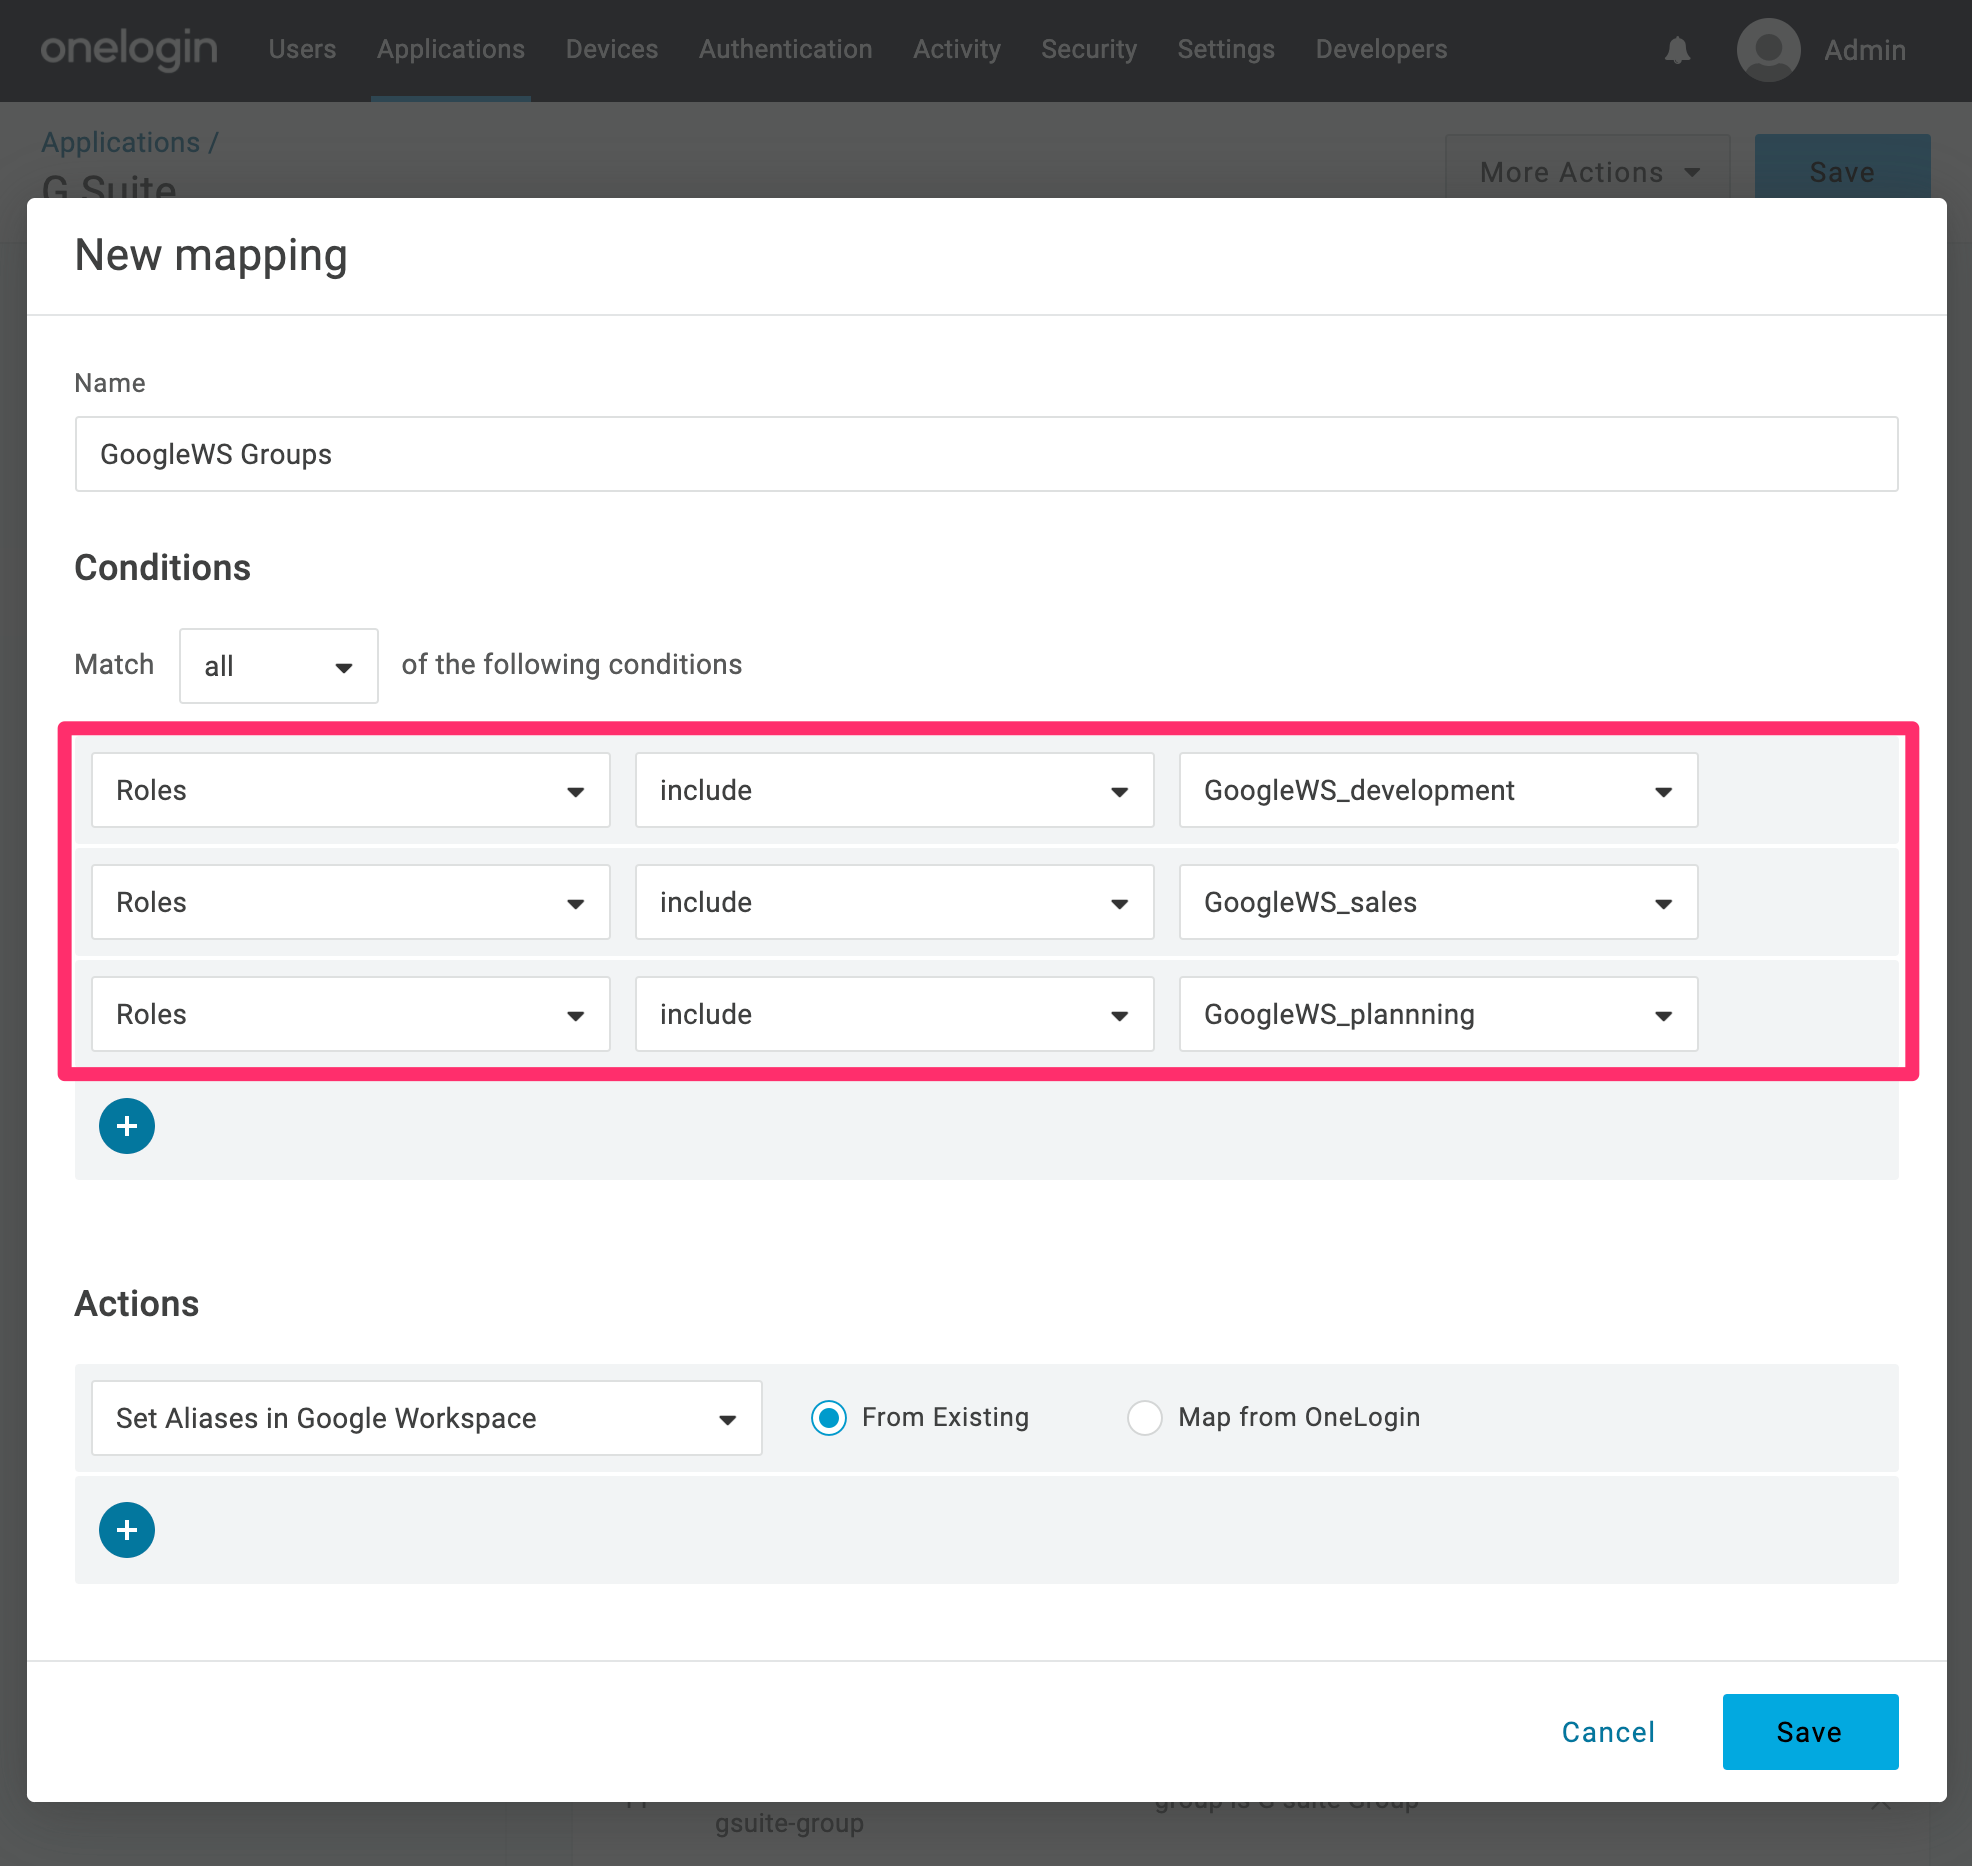Open the Security menu
The height and width of the screenshot is (1866, 1972).
pos(1089,49)
